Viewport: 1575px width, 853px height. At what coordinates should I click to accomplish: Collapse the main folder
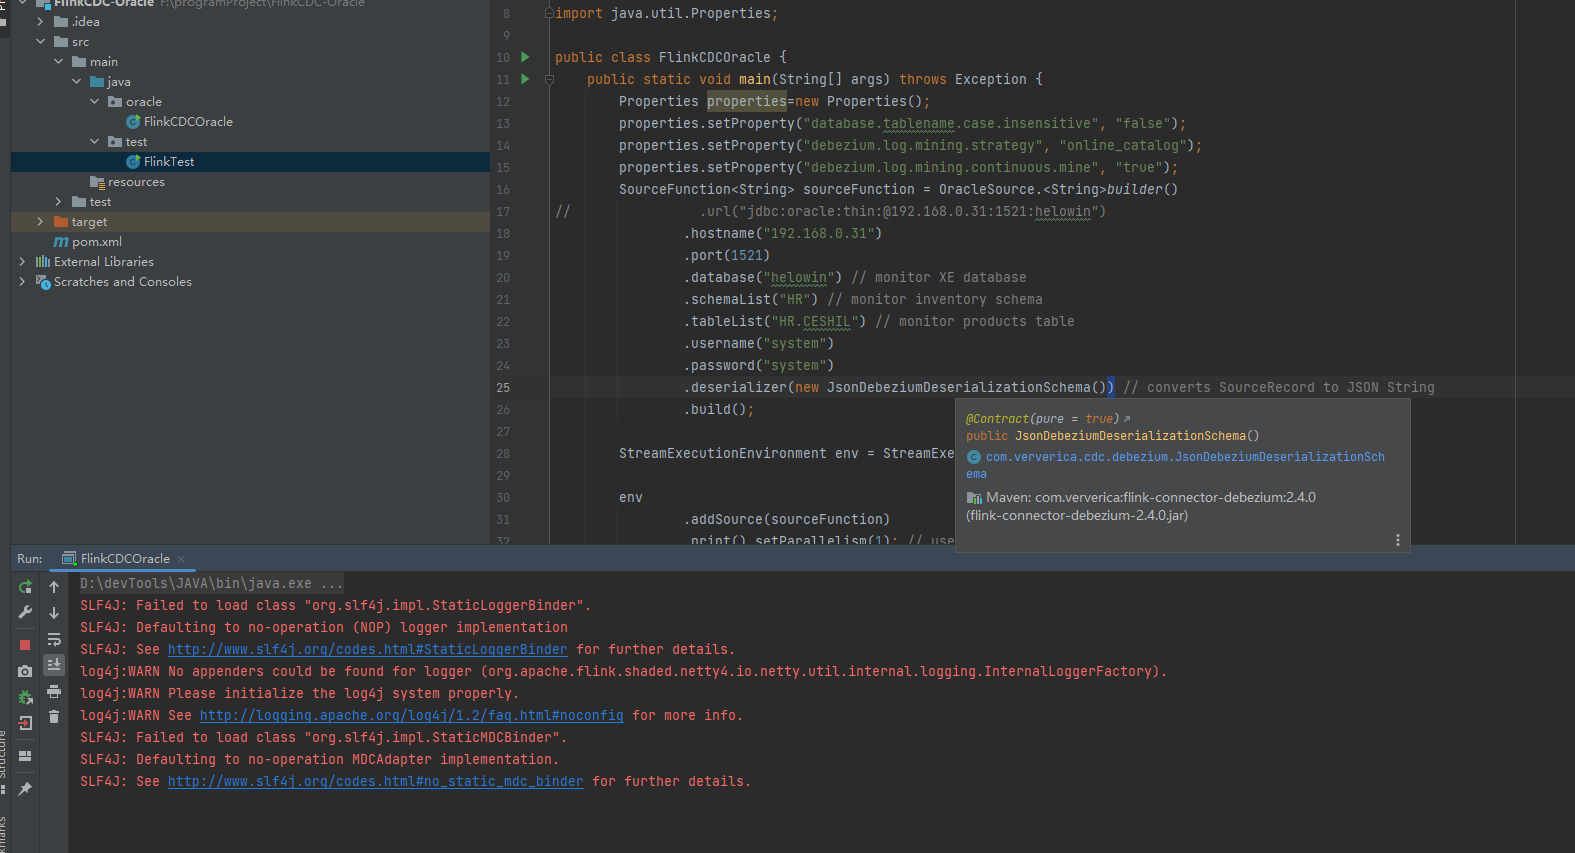click(x=58, y=61)
